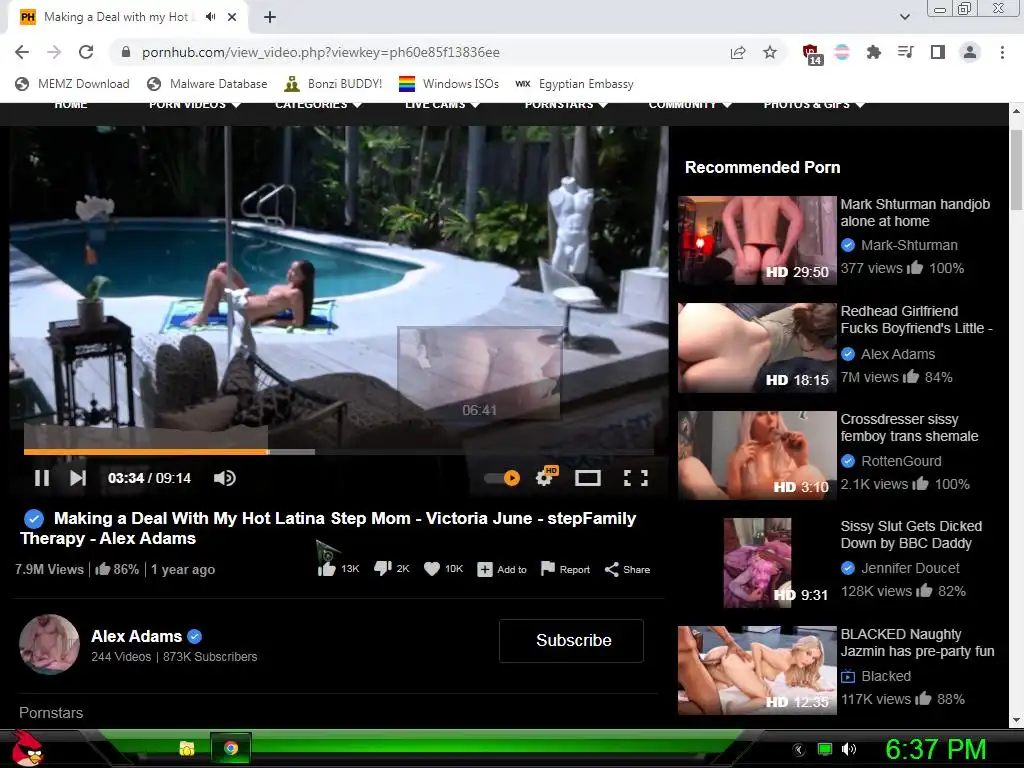Screen dimensions: 1024x768
Task: Open the Alex Adams channel name under video
Action: click(136, 636)
